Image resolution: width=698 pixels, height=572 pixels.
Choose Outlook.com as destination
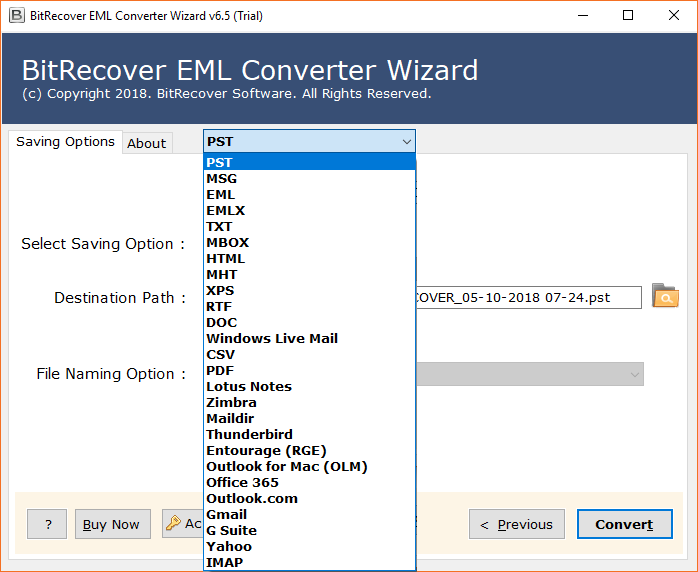[x=309, y=499]
